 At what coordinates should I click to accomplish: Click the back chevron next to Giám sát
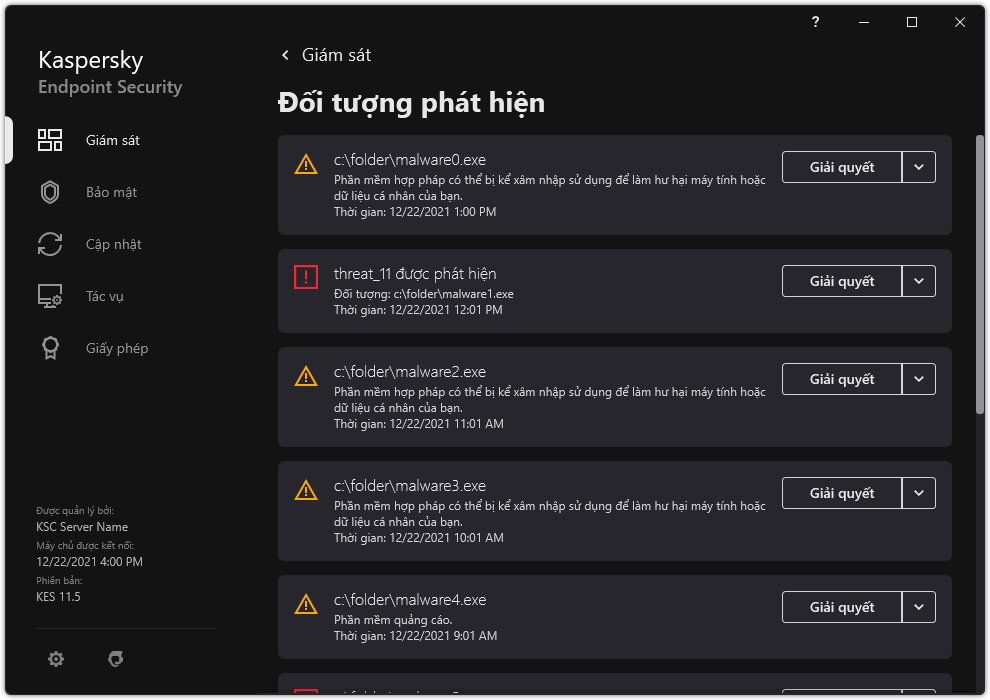(285, 55)
